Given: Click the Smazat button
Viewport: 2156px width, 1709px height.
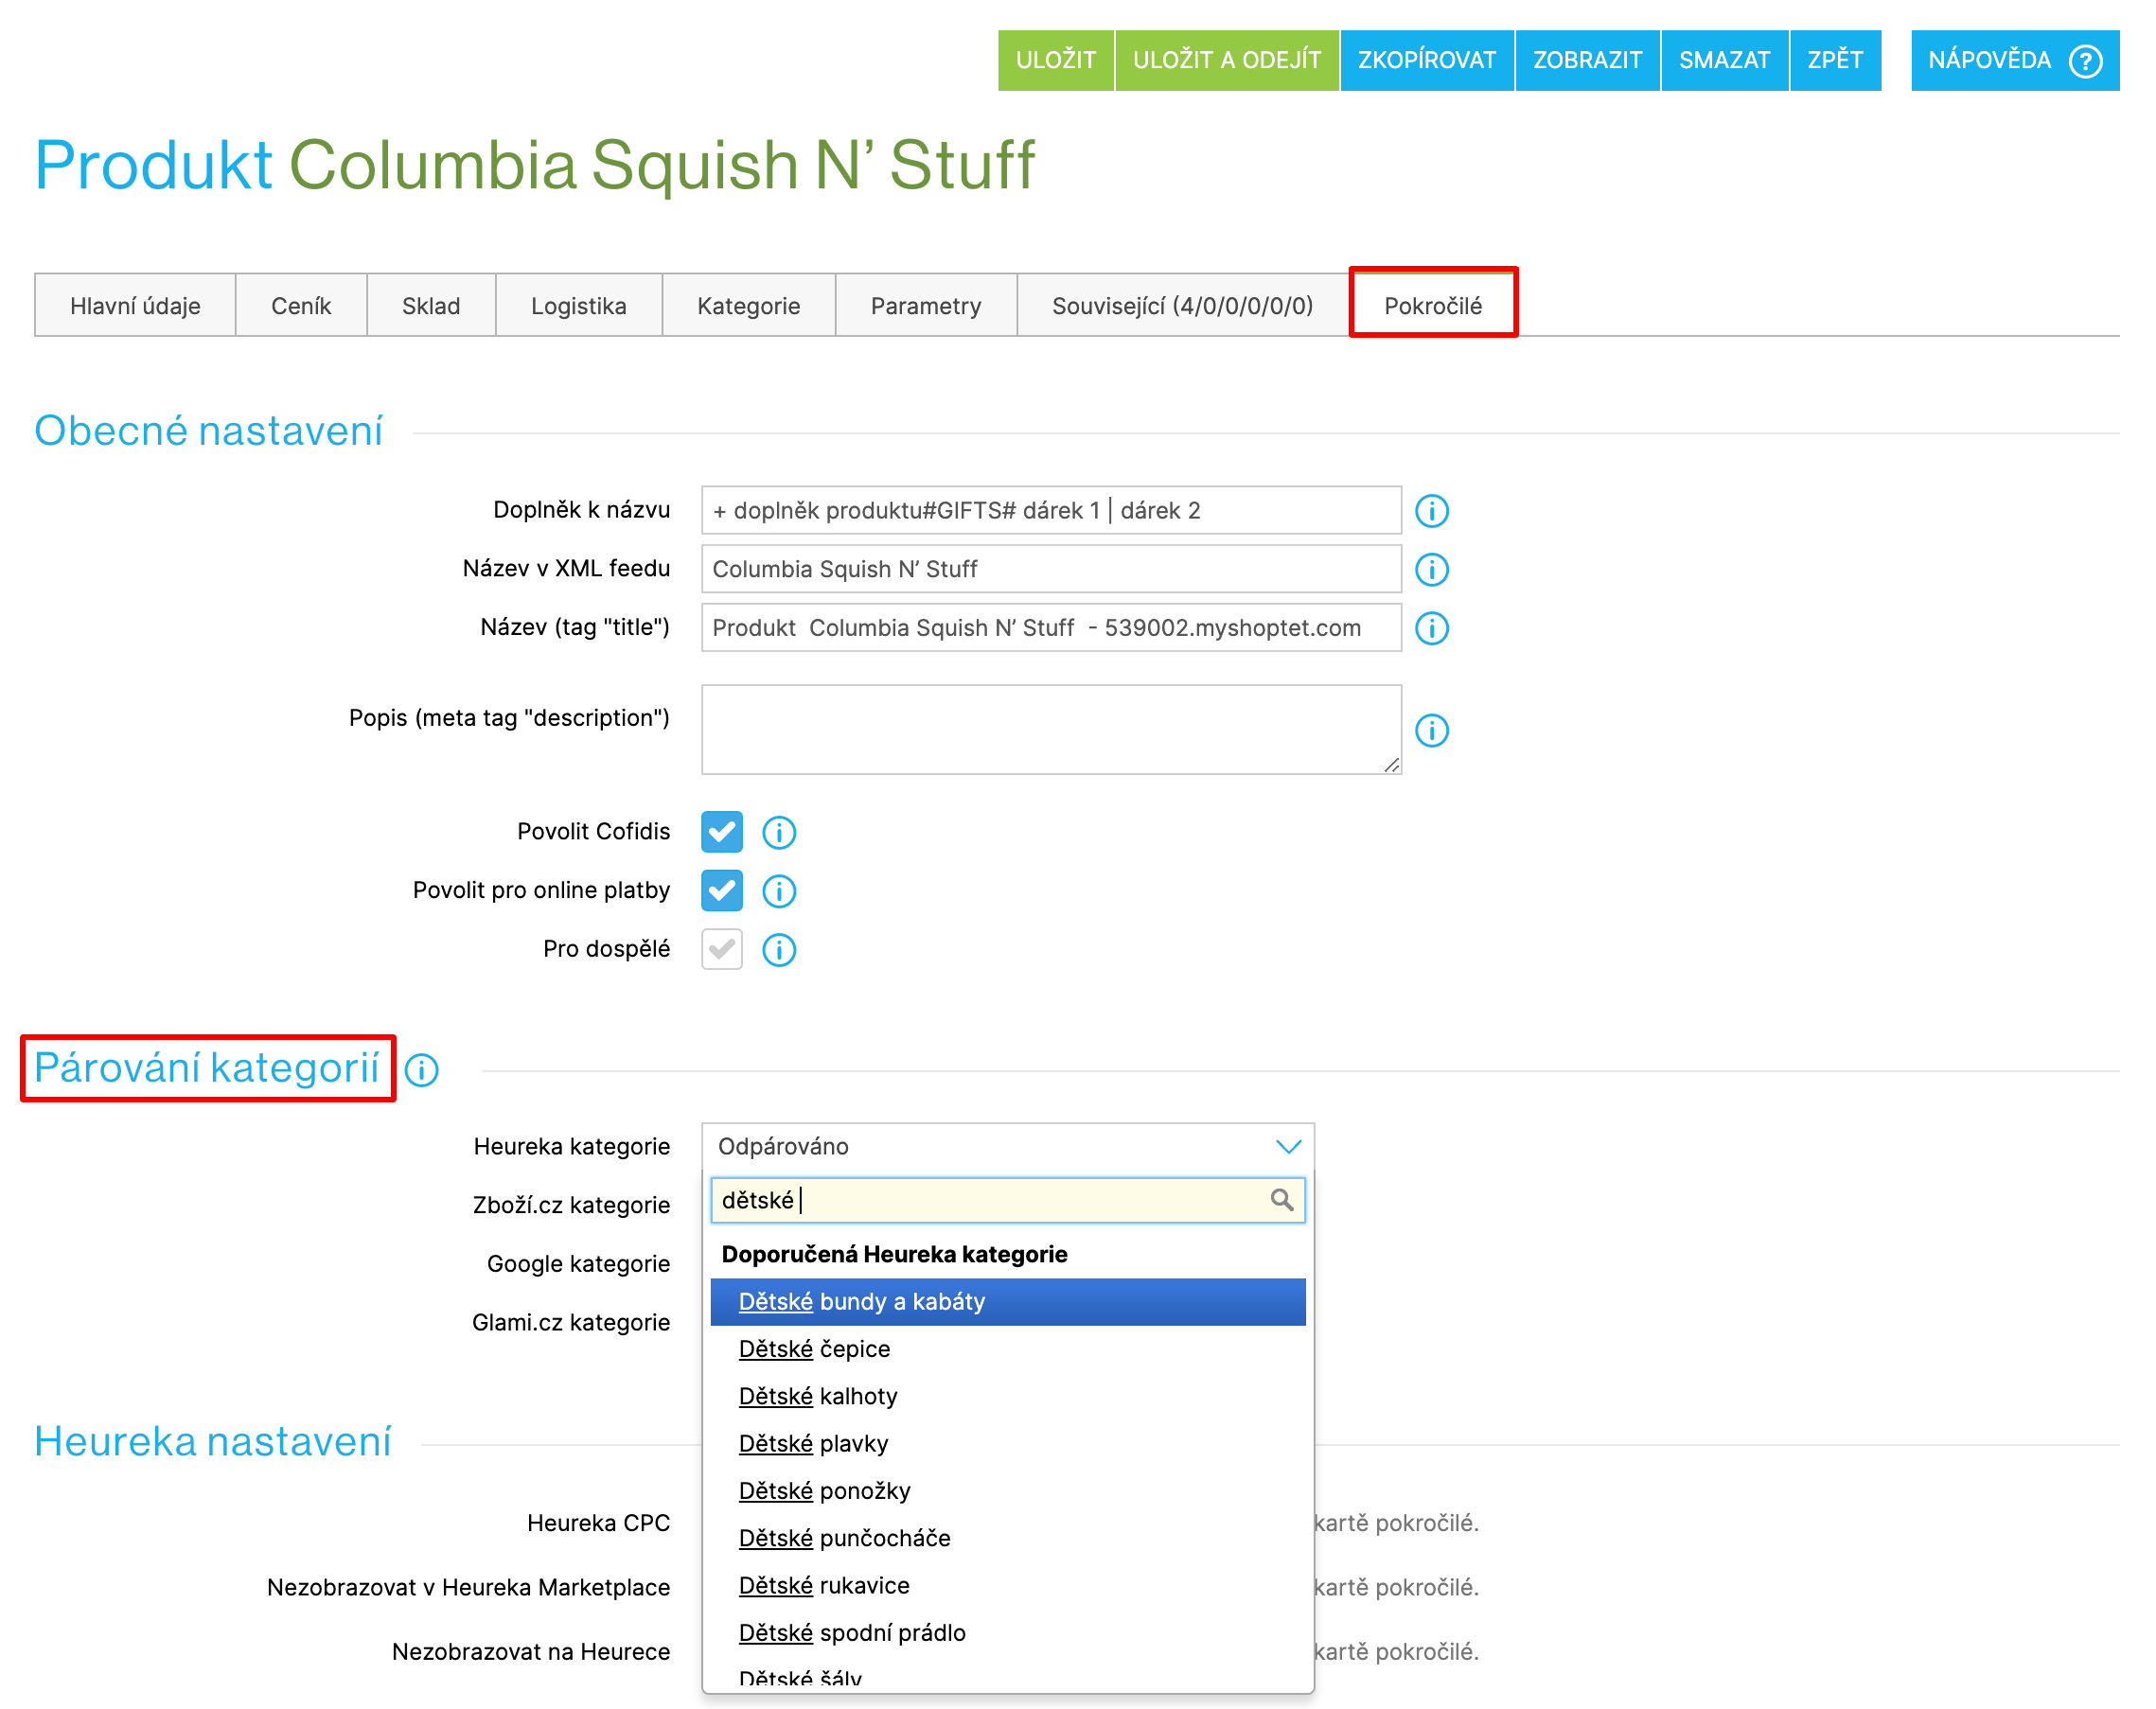Looking at the screenshot, I should (x=1725, y=60).
